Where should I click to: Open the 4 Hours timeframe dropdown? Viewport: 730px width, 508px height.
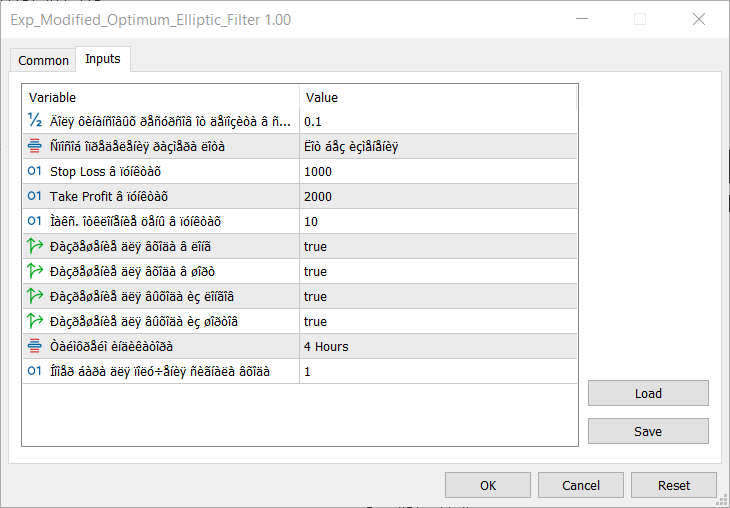pyautogui.click(x=438, y=346)
